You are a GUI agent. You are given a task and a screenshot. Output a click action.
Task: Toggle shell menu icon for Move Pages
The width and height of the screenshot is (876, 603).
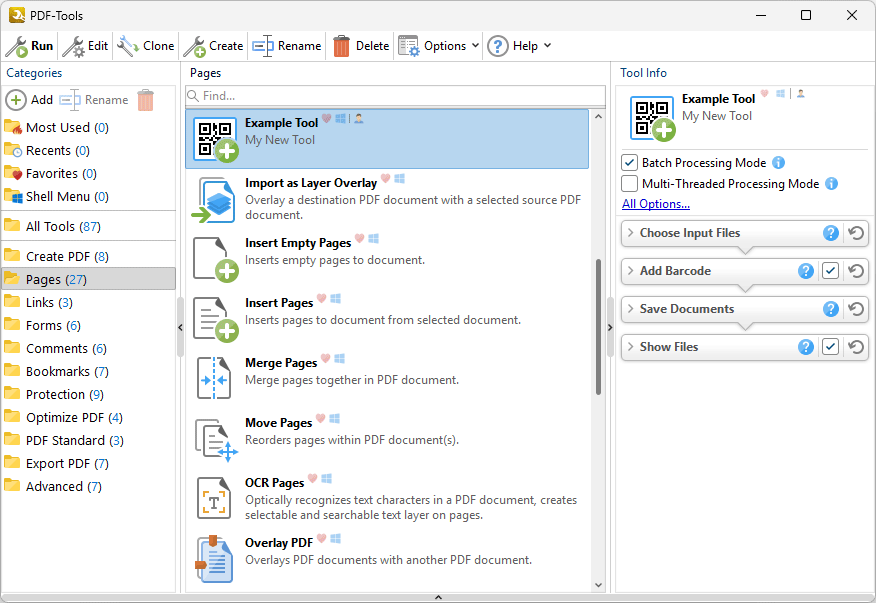335,418
